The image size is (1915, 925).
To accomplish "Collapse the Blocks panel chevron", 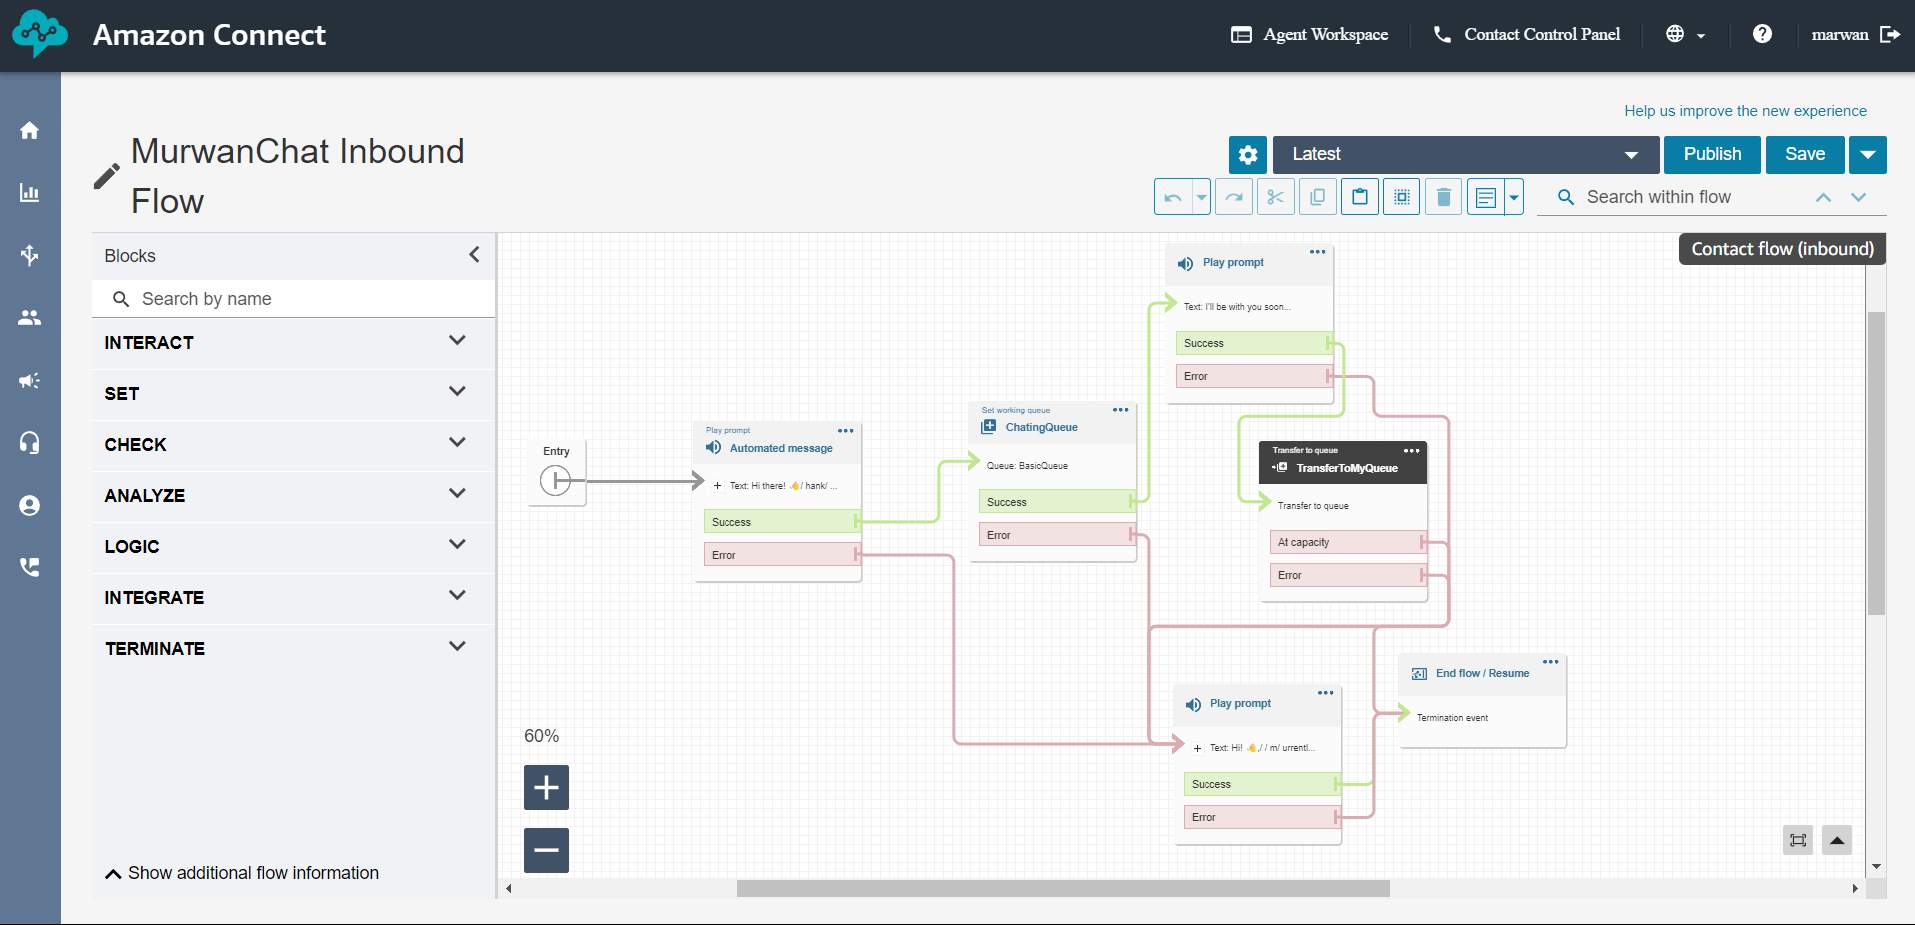I will 474,255.
